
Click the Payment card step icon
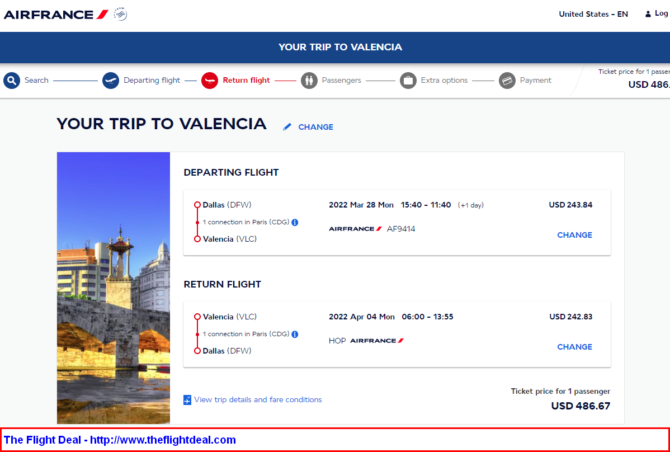[507, 80]
